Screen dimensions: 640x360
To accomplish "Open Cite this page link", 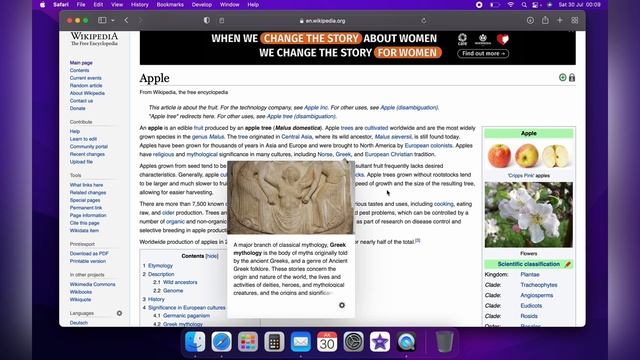I will 84,223.
